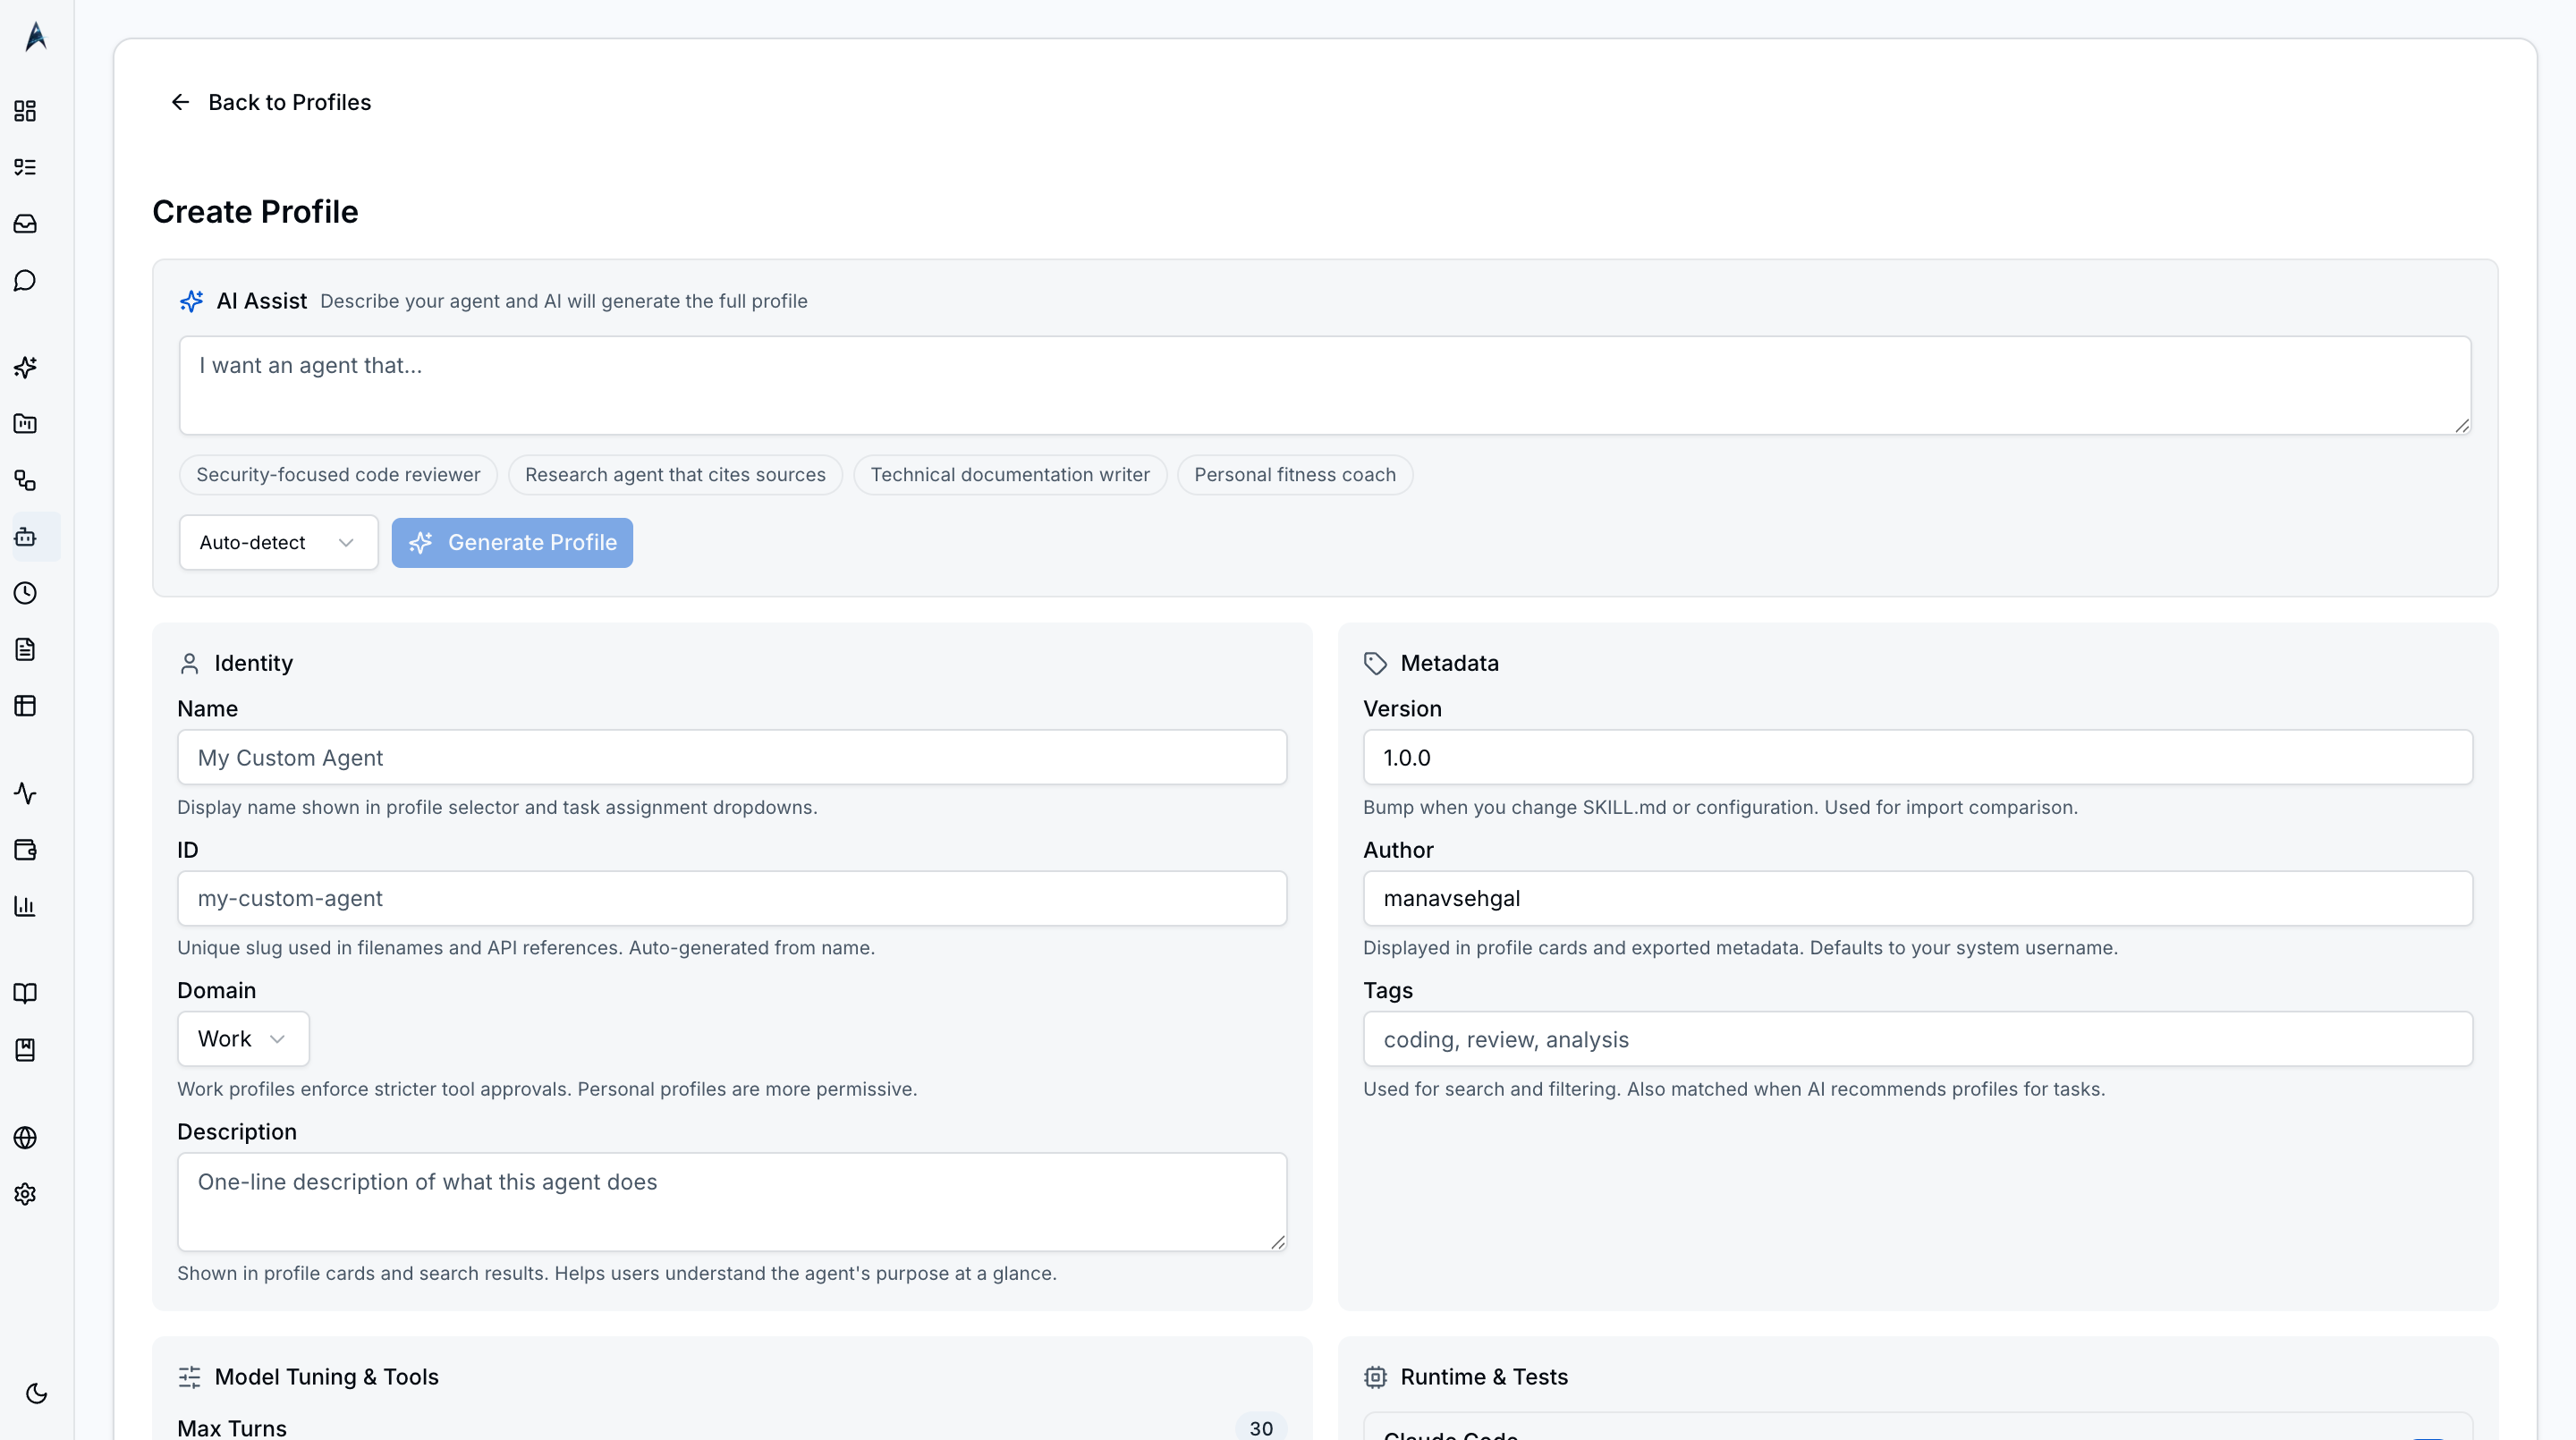Open the folder kanban icon in sidebar
The height and width of the screenshot is (1440, 2576).
coord(25,424)
